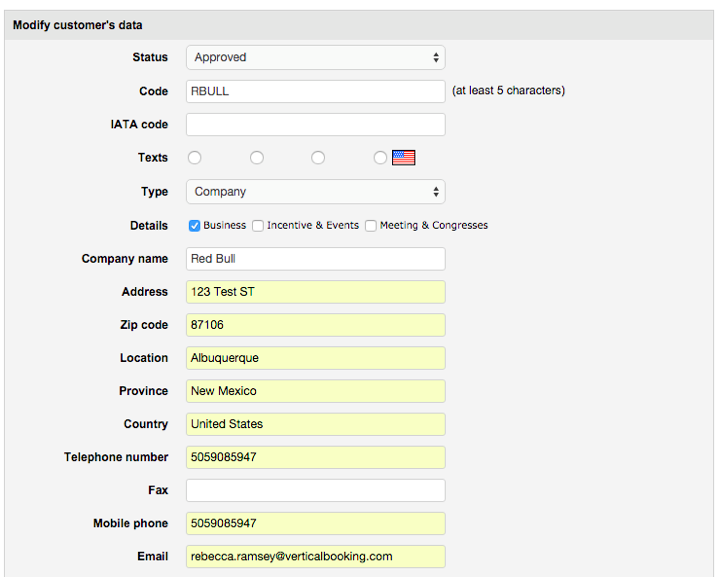Open the Type dropdown showing Company

click(315, 191)
